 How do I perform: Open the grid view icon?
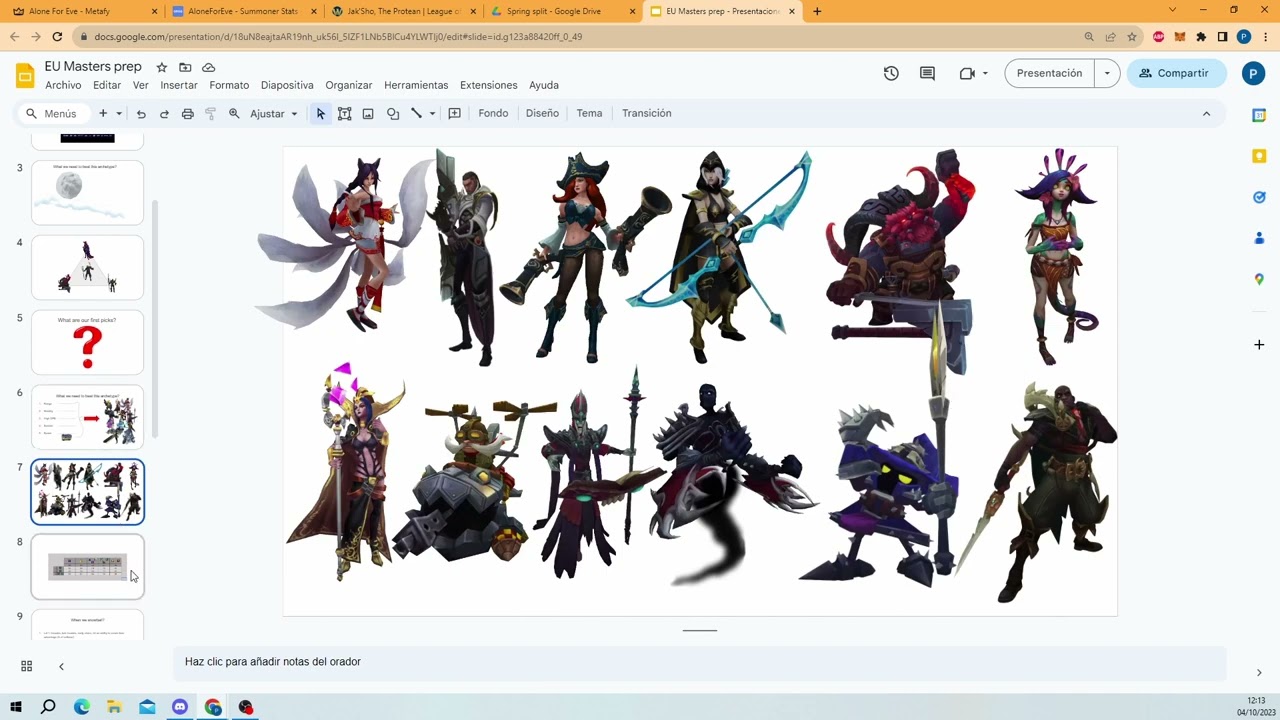pos(27,666)
